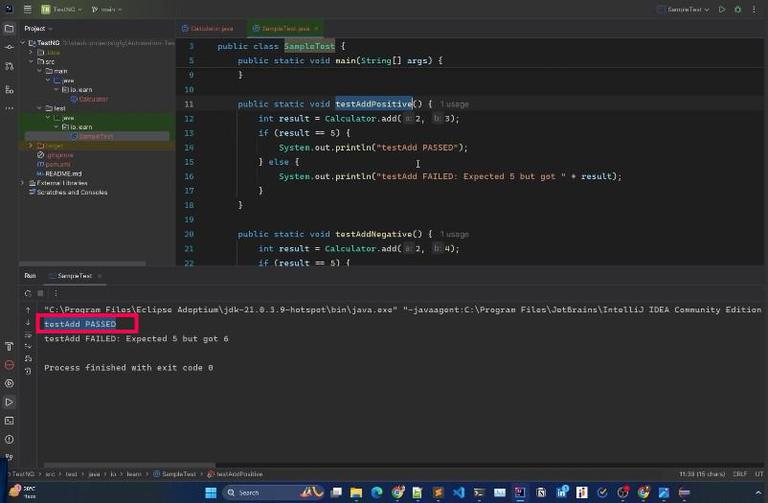Image resolution: width=768 pixels, height=503 pixels.
Task: Close the SampleTest.java editor tab
Action: [316, 28]
